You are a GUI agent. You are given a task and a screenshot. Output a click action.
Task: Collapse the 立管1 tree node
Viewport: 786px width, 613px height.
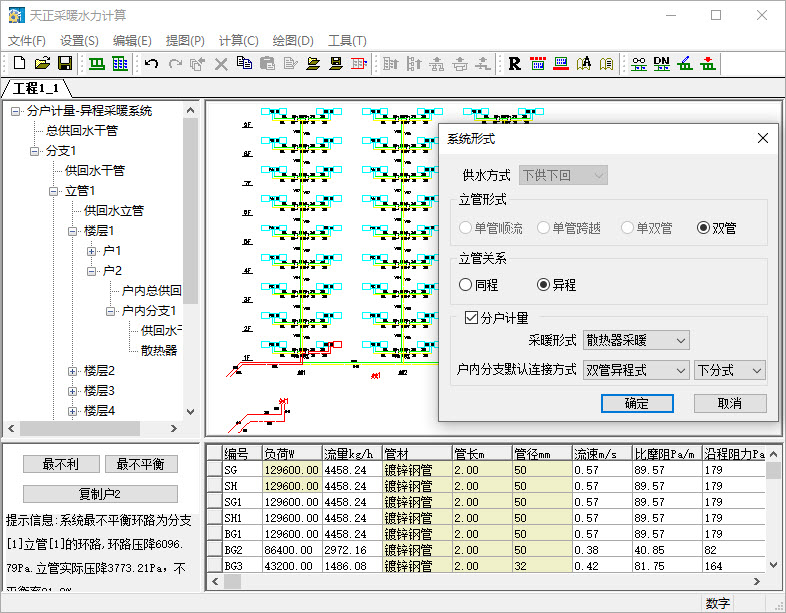[54, 191]
